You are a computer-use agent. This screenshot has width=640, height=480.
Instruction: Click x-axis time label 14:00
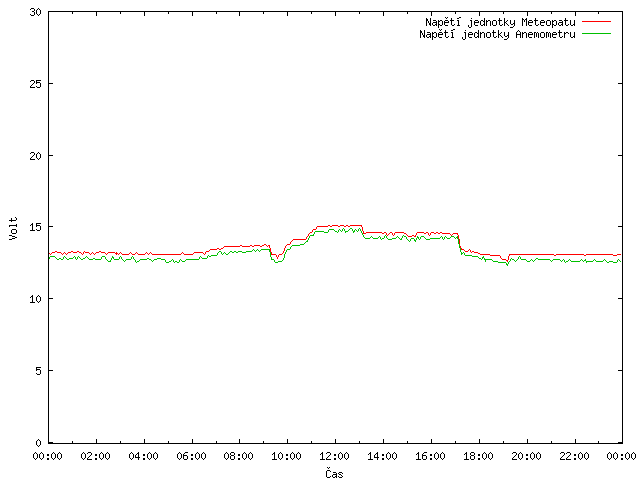382,456
